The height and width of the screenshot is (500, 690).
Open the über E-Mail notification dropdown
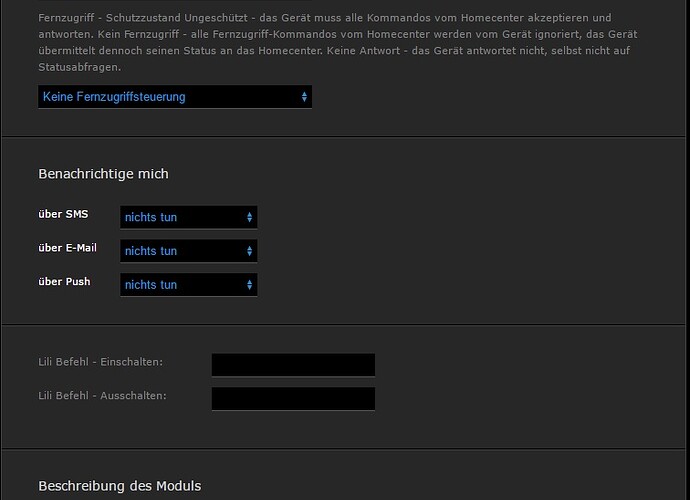coord(188,251)
